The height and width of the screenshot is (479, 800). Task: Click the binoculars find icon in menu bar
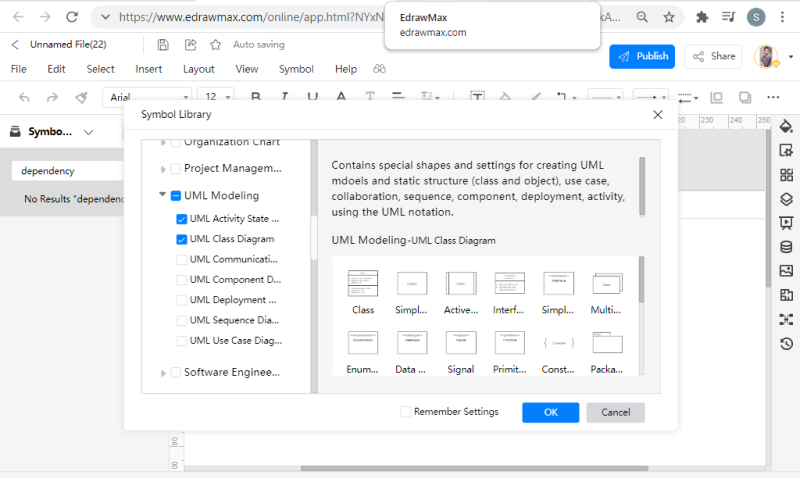(379, 69)
